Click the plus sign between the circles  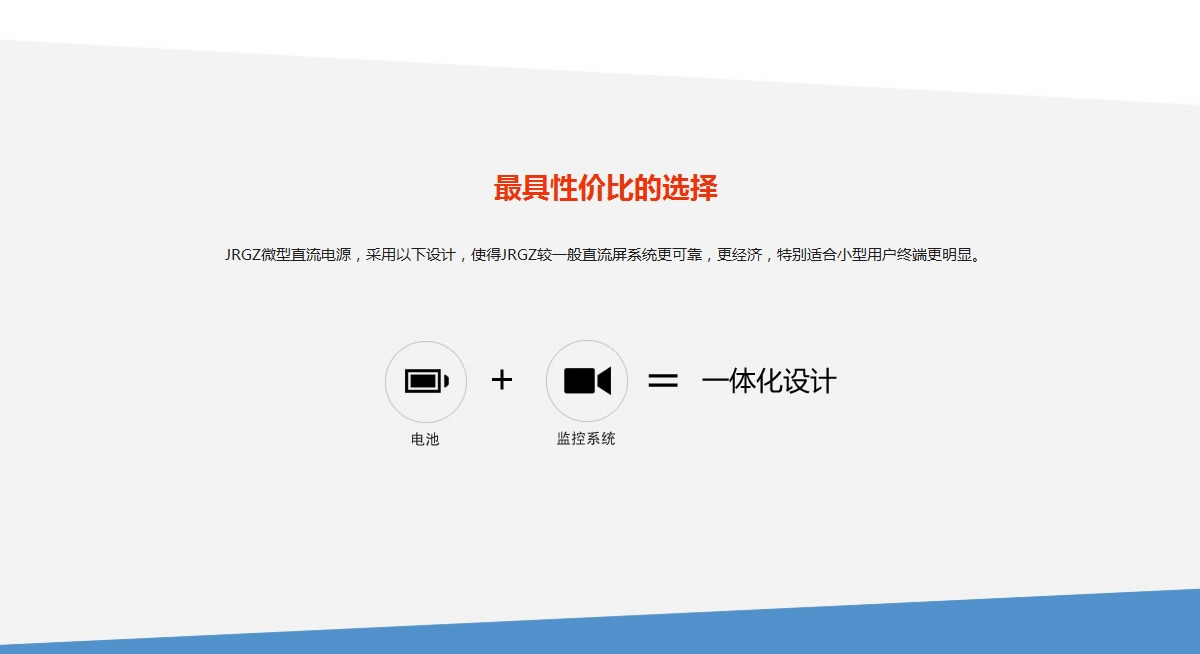point(502,380)
